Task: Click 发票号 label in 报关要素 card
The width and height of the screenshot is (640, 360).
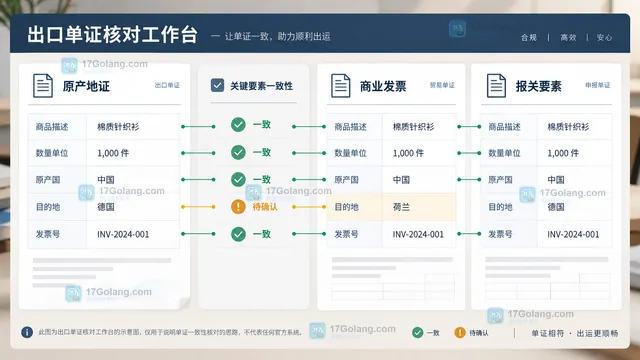Action: coord(500,234)
